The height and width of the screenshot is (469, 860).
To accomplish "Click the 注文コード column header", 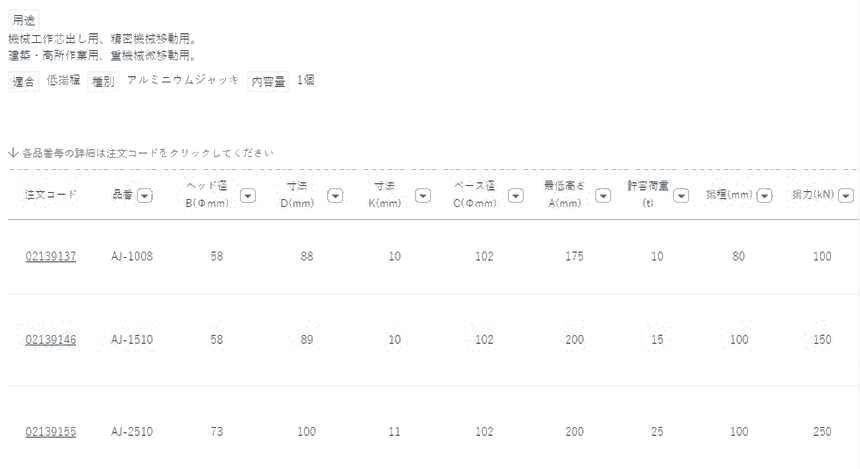I will 51,195.
